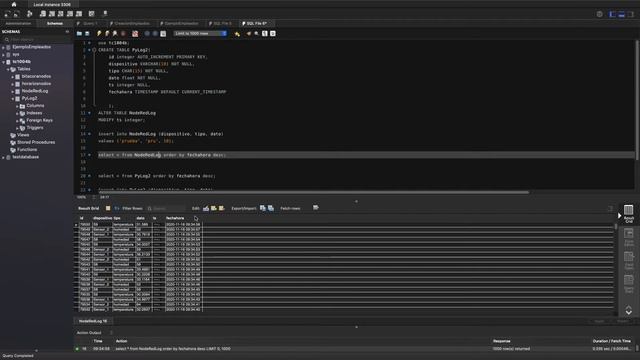Execute the script with the lightning bolt icon
Viewport: 640px width, 360px height.
tap(99, 33)
